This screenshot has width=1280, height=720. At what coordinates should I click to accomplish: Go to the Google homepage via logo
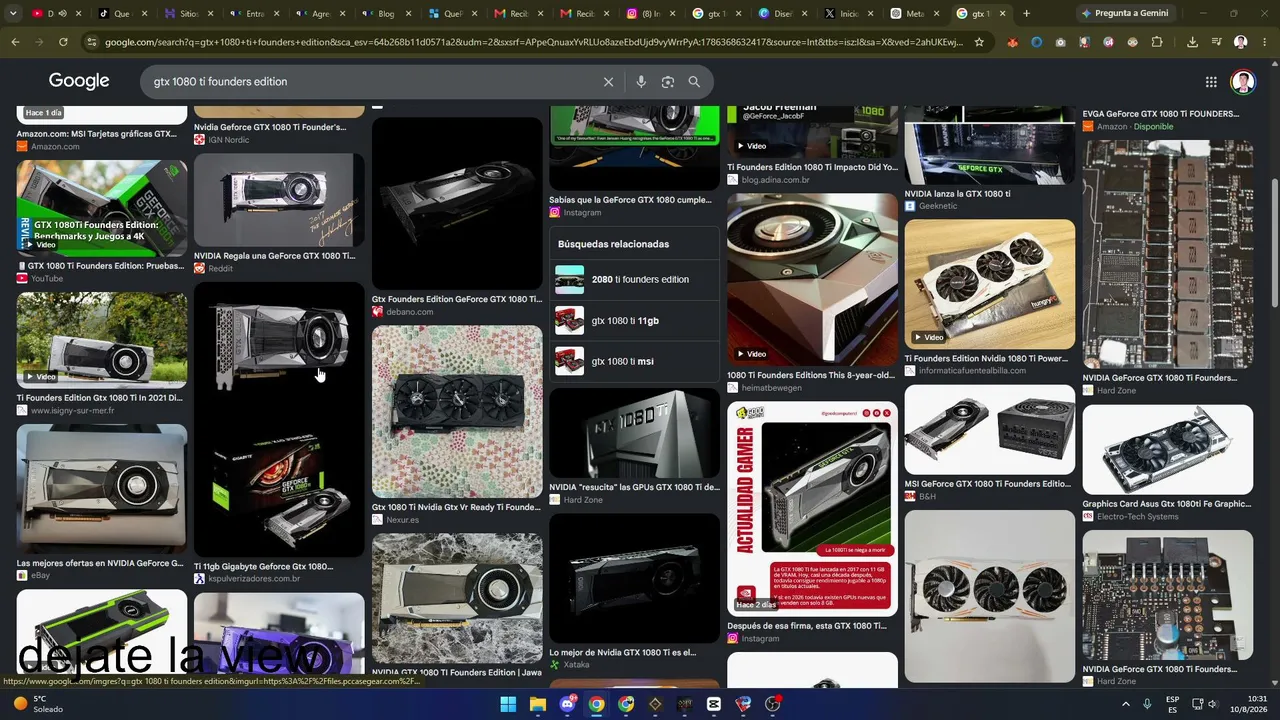click(79, 81)
